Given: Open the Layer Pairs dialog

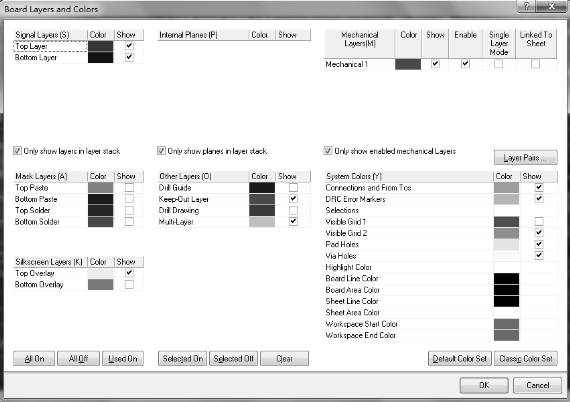Looking at the screenshot, I should pos(525,158).
